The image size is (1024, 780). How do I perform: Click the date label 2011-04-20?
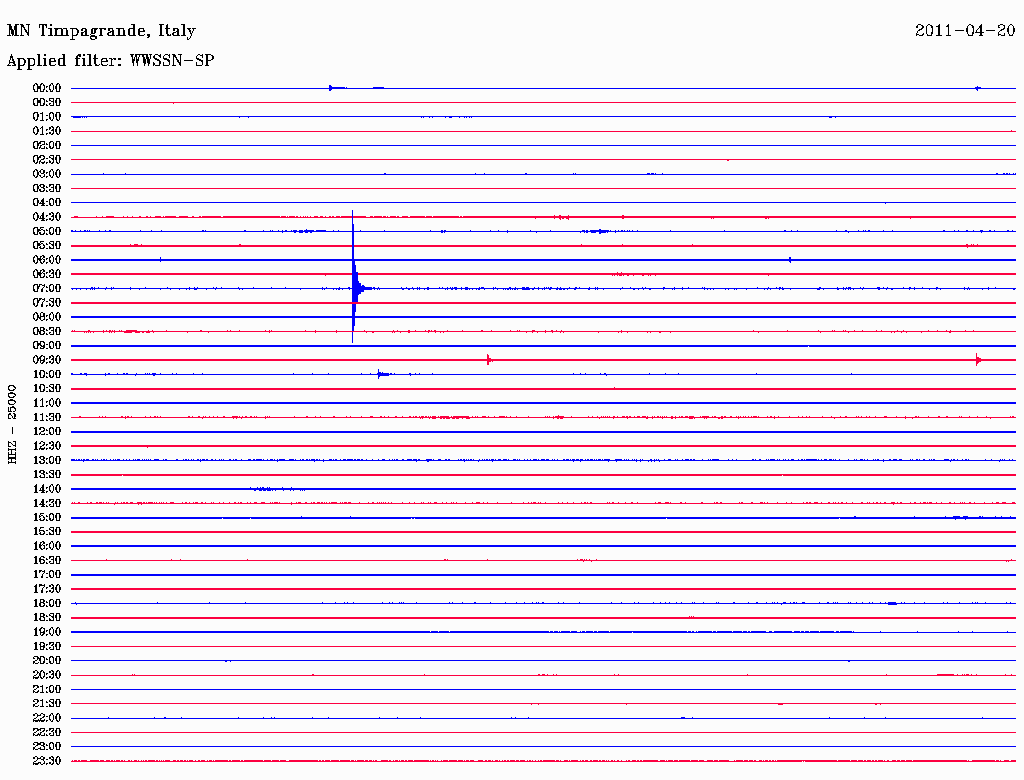pyautogui.click(x=965, y=31)
